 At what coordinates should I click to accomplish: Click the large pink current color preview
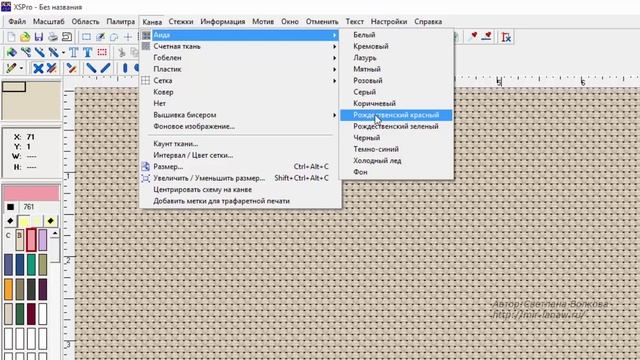tap(31, 193)
